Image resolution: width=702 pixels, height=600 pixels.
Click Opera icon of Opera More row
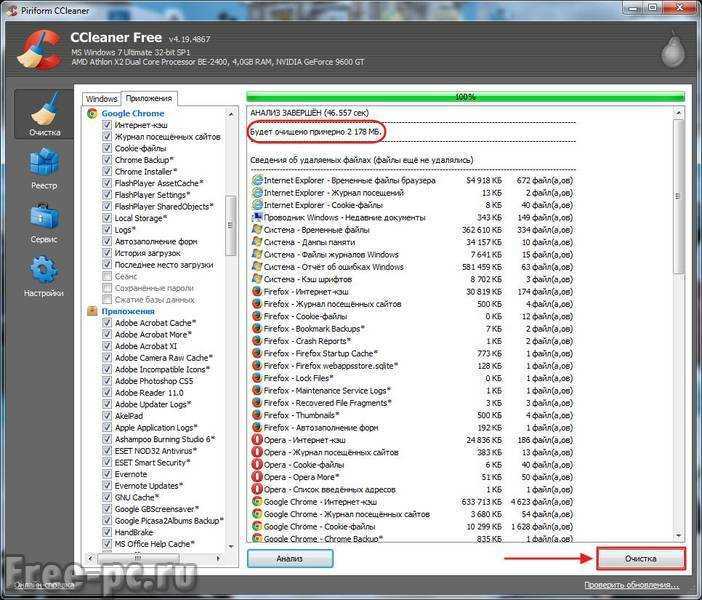pos(257,477)
